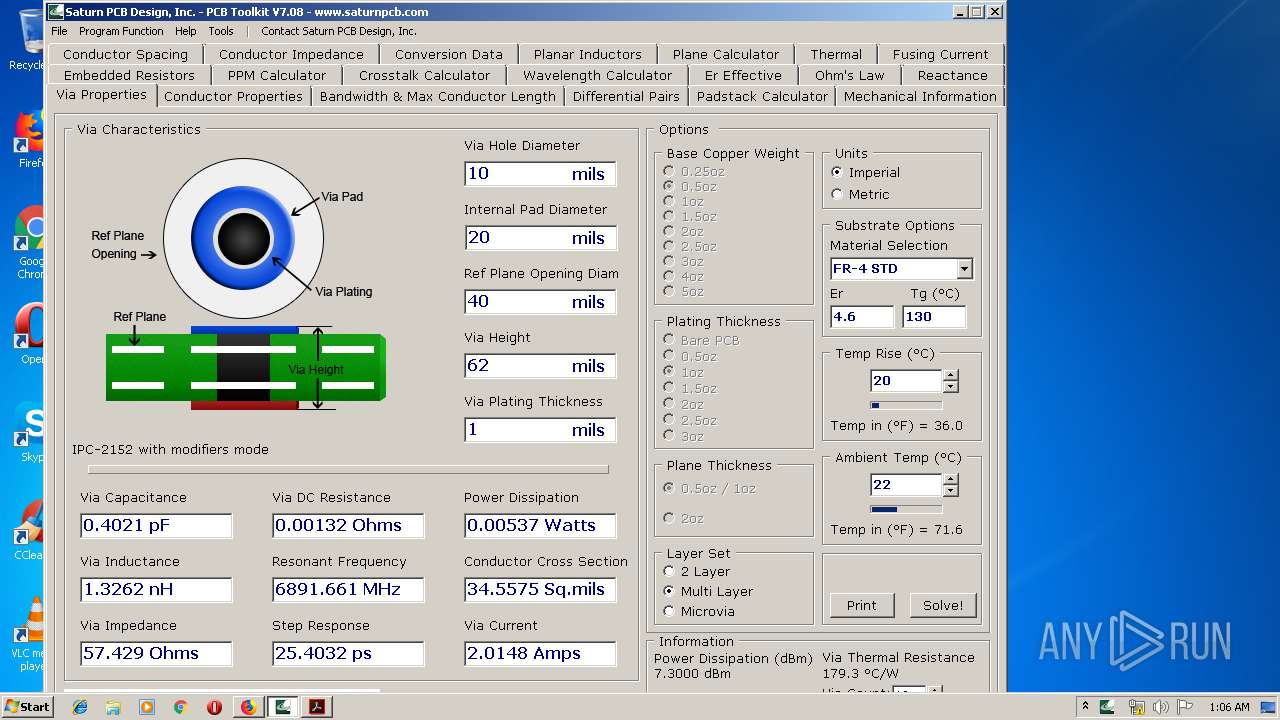Click the Via Hole Diameter field
Screen dimensions: 1280x720
pyautogui.click(x=540, y=173)
